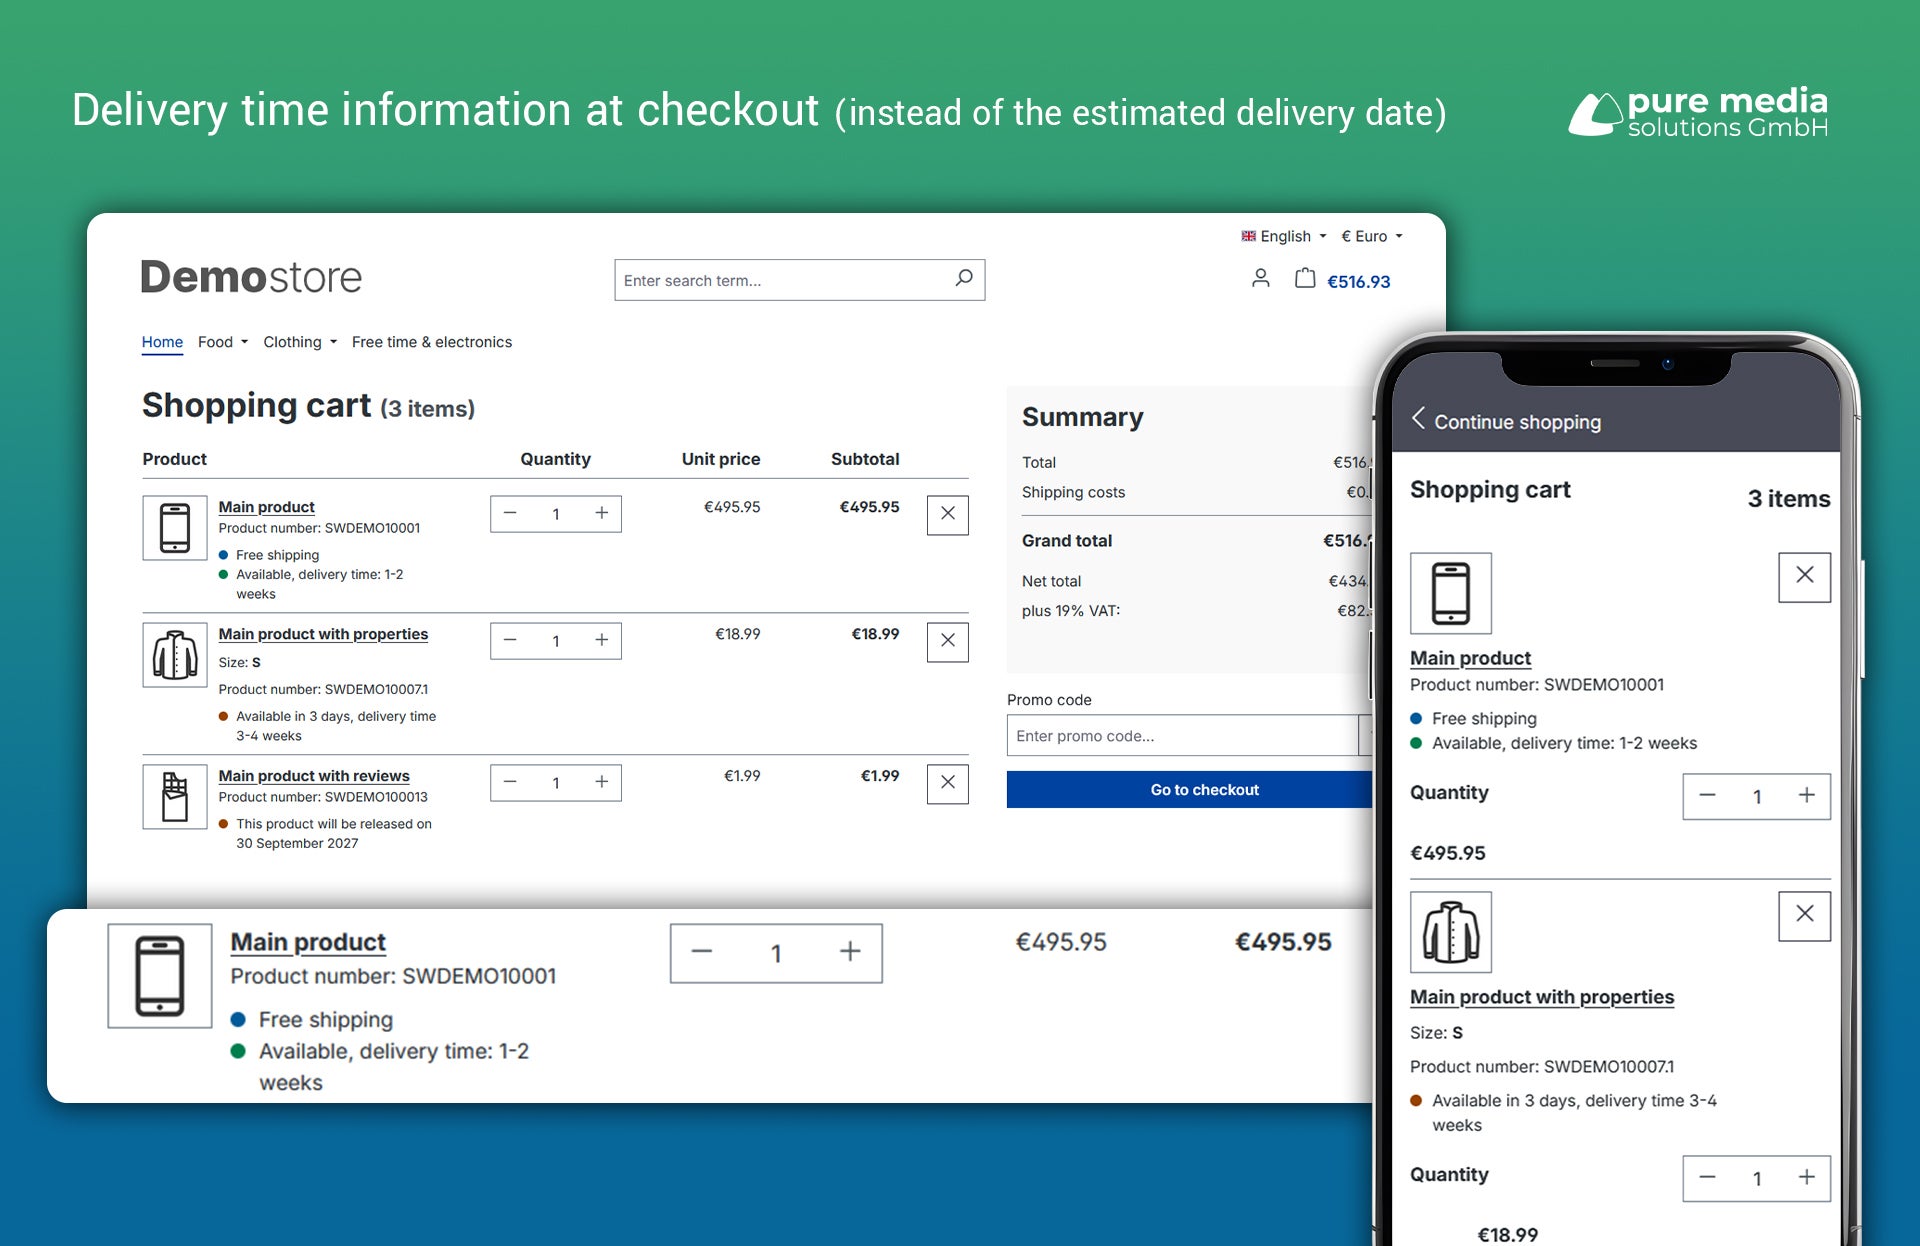Go to the Home navigation item
This screenshot has height=1246, width=1920.
tap(162, 342)
